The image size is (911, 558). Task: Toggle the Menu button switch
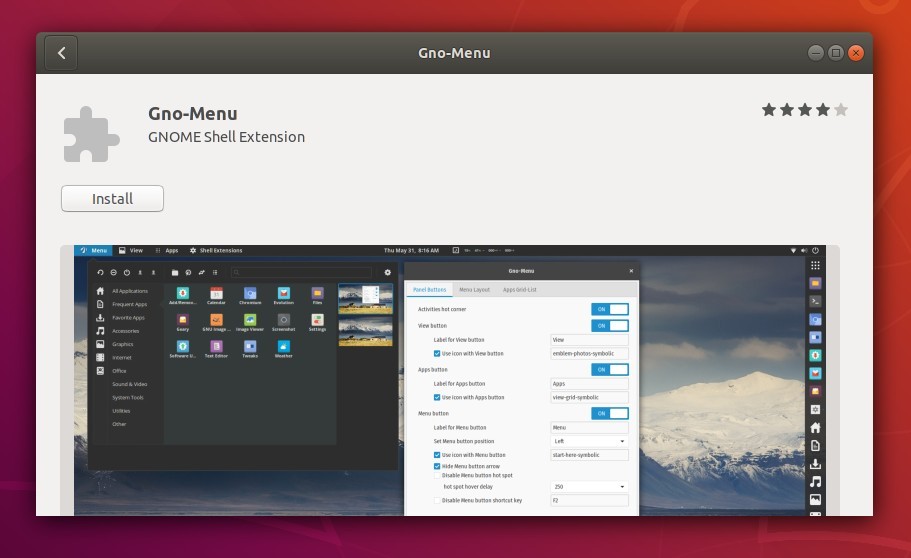609,413
